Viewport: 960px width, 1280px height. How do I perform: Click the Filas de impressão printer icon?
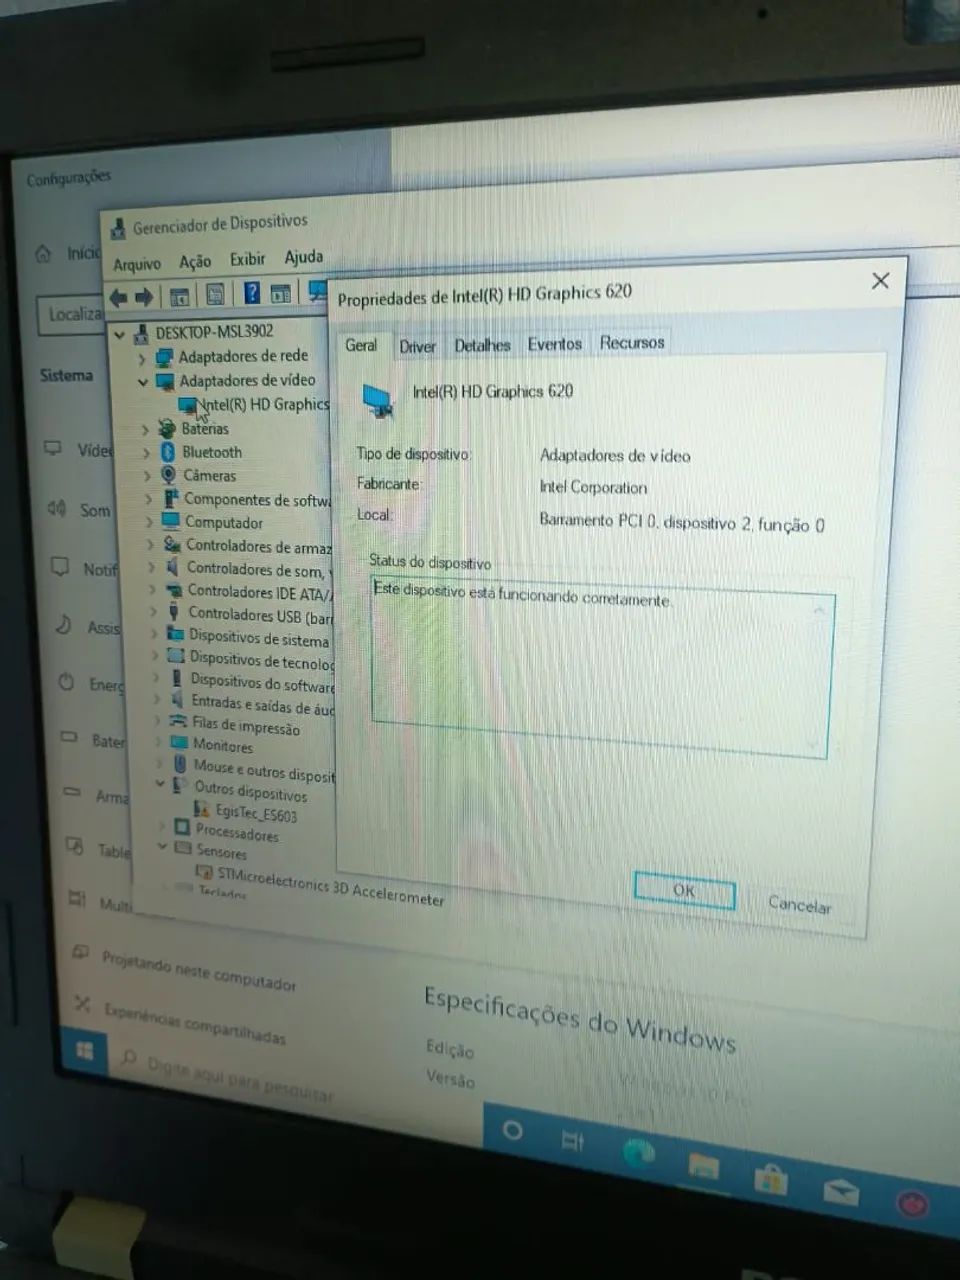(179, 720)
